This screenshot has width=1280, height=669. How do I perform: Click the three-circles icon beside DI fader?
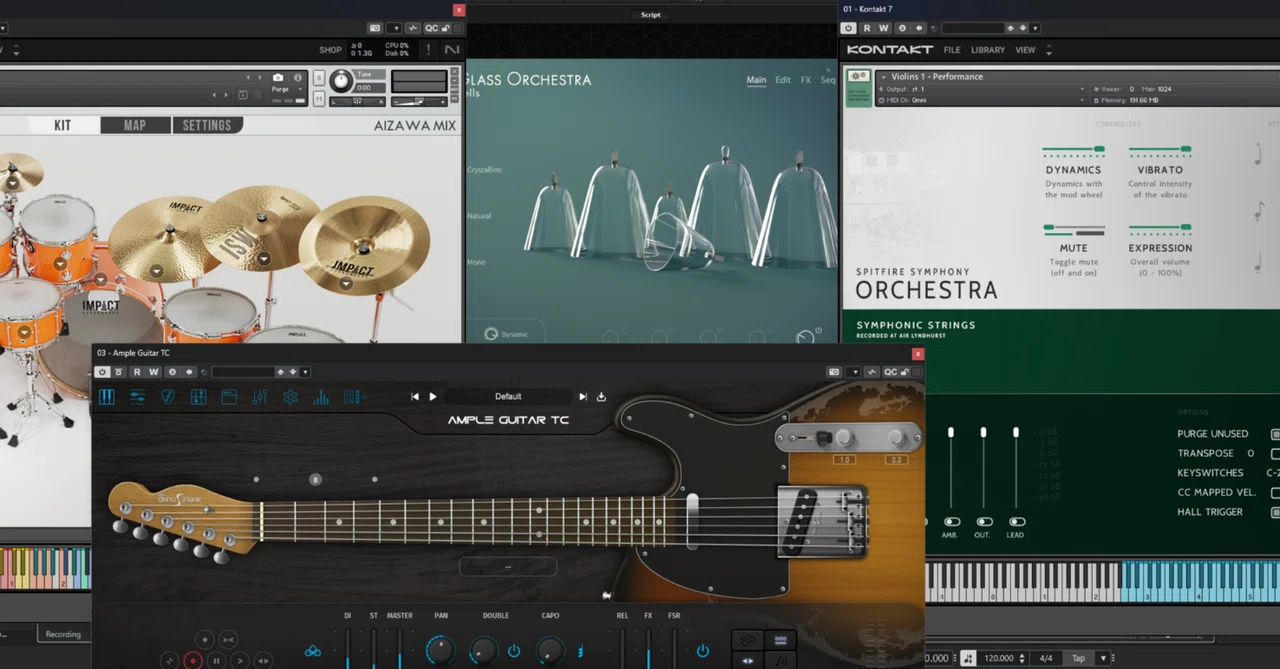[313, 651]
